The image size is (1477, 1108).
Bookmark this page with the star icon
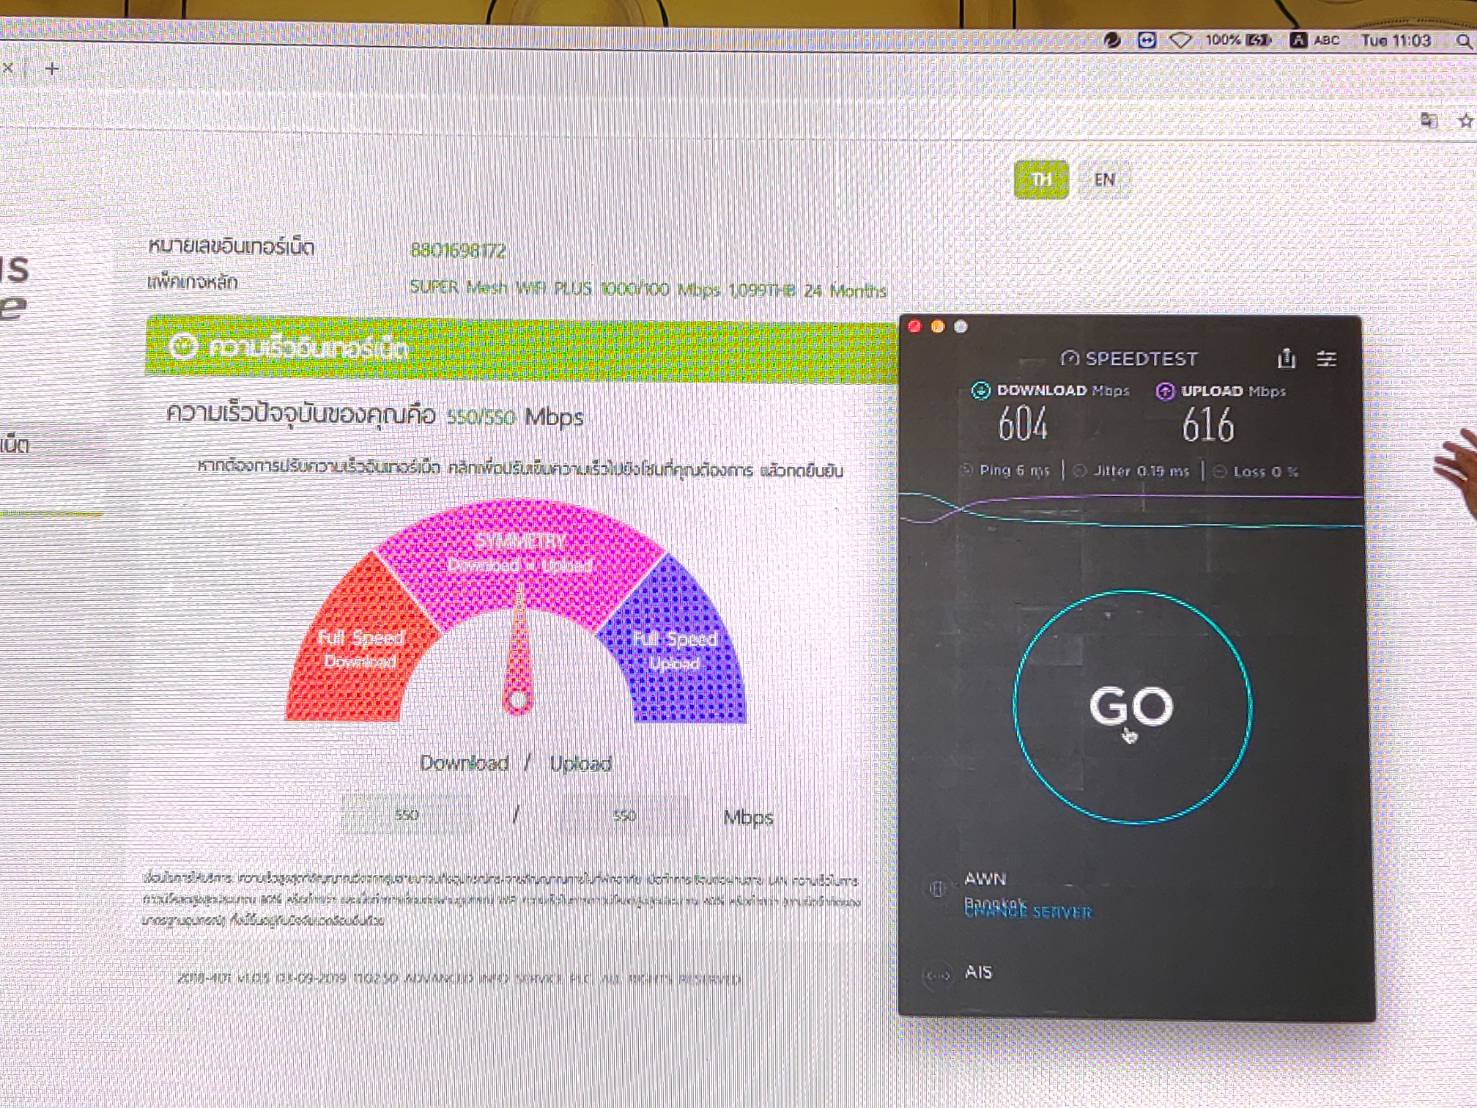(x=1466, y=121)
